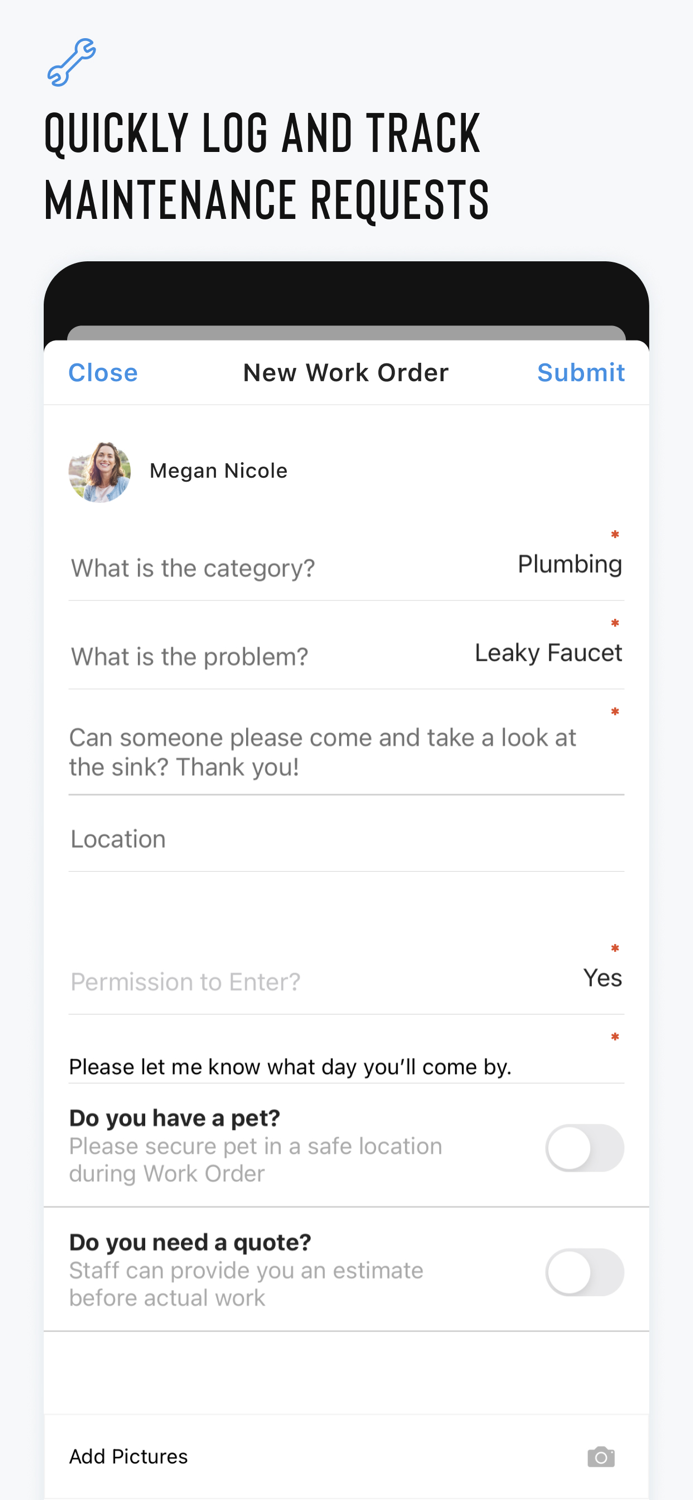The height and width of the screenshot is (1500, 693).
Task: Click the Location input field
Action: point(346,838)
